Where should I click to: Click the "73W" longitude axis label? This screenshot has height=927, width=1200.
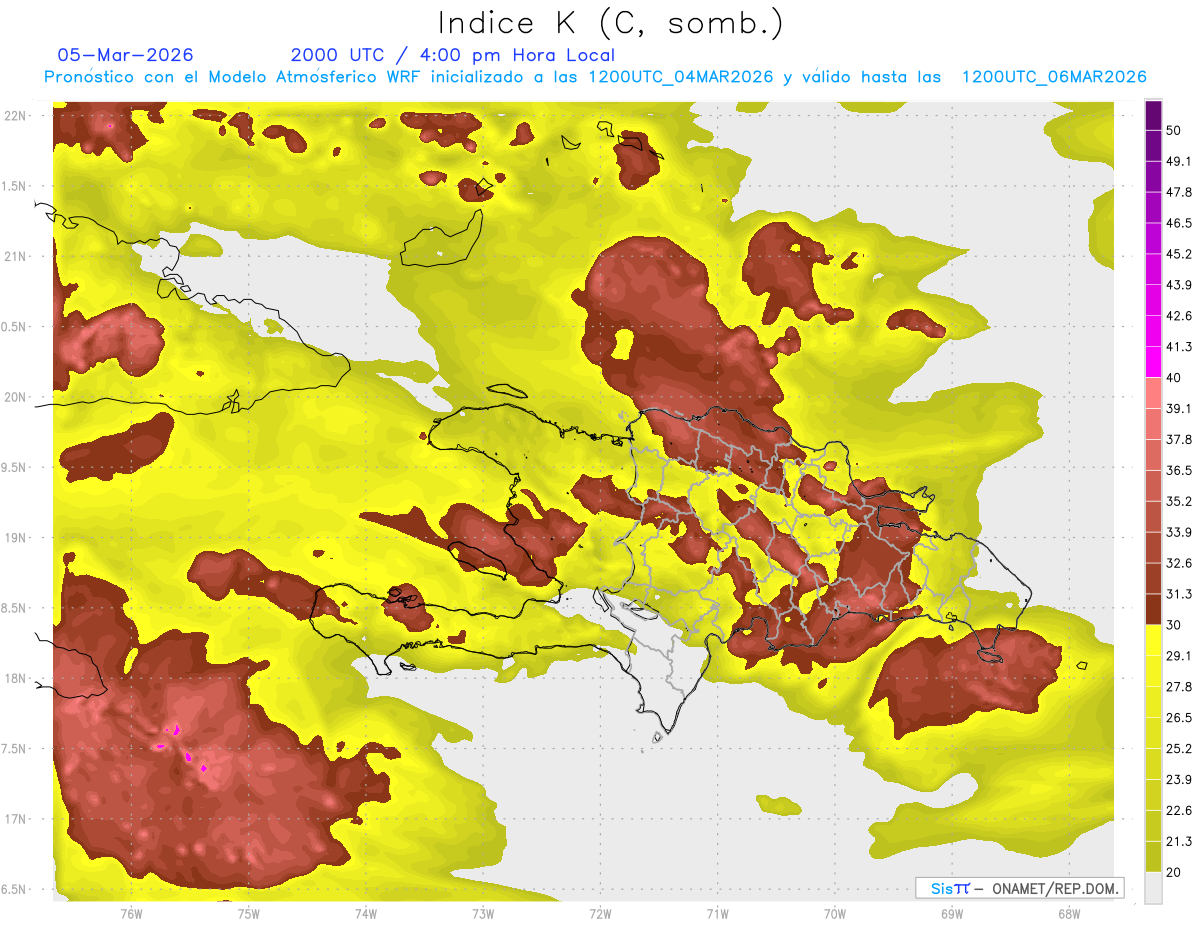click(483, 913)
